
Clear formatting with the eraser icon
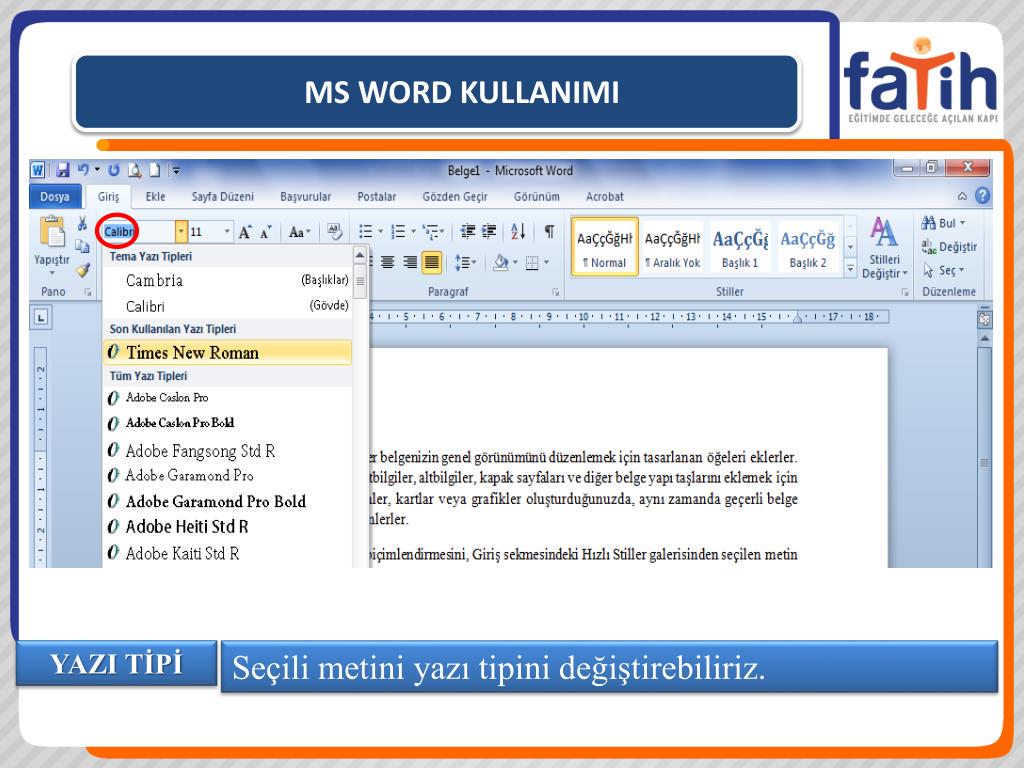coord(335,231)
